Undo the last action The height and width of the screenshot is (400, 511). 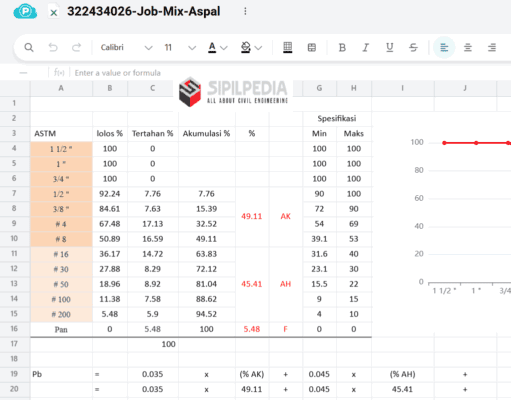(x=53, y=48)
